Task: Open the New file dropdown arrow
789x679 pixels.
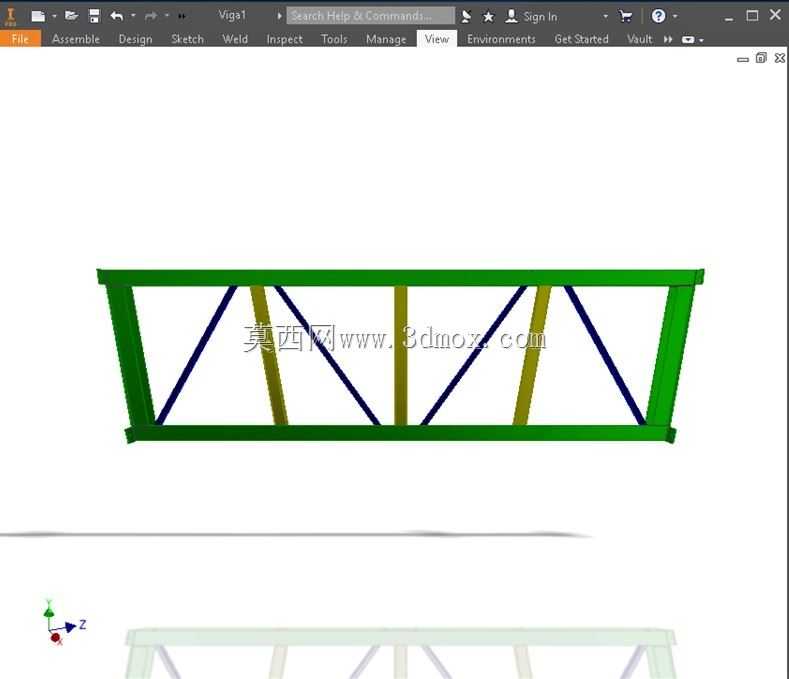Action: pyautogui.click(x=54, y=16)
